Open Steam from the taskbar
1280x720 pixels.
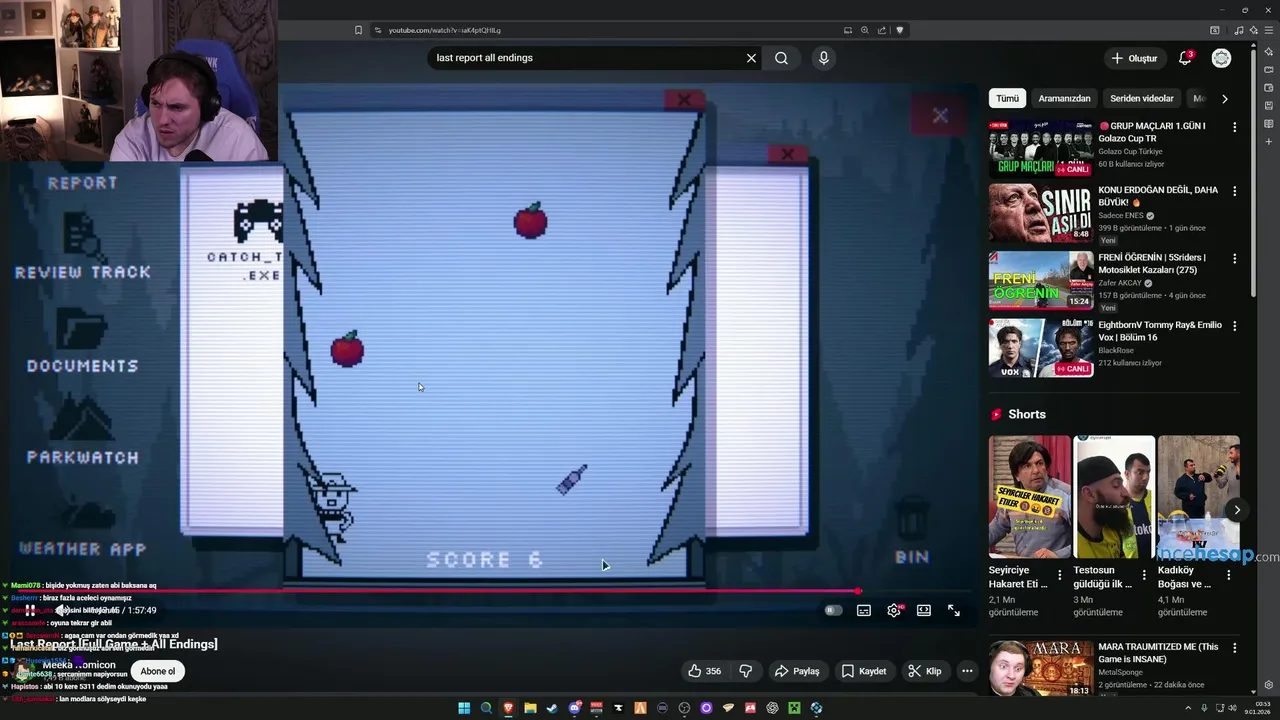click(x=552, y=708)
